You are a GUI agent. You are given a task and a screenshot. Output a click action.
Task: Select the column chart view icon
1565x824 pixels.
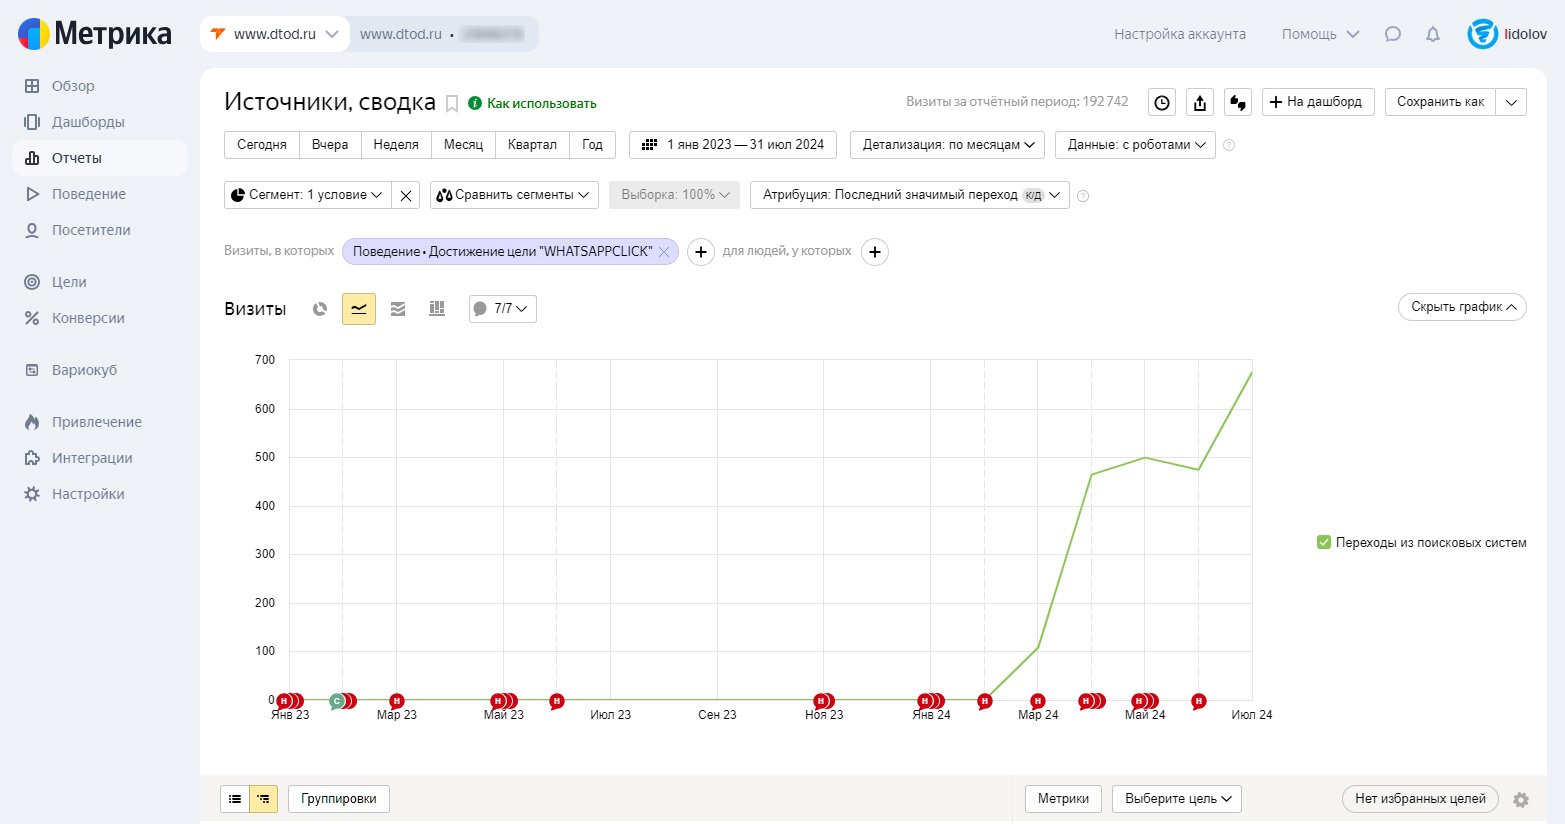pyautogui.click(x=437, y=309)
